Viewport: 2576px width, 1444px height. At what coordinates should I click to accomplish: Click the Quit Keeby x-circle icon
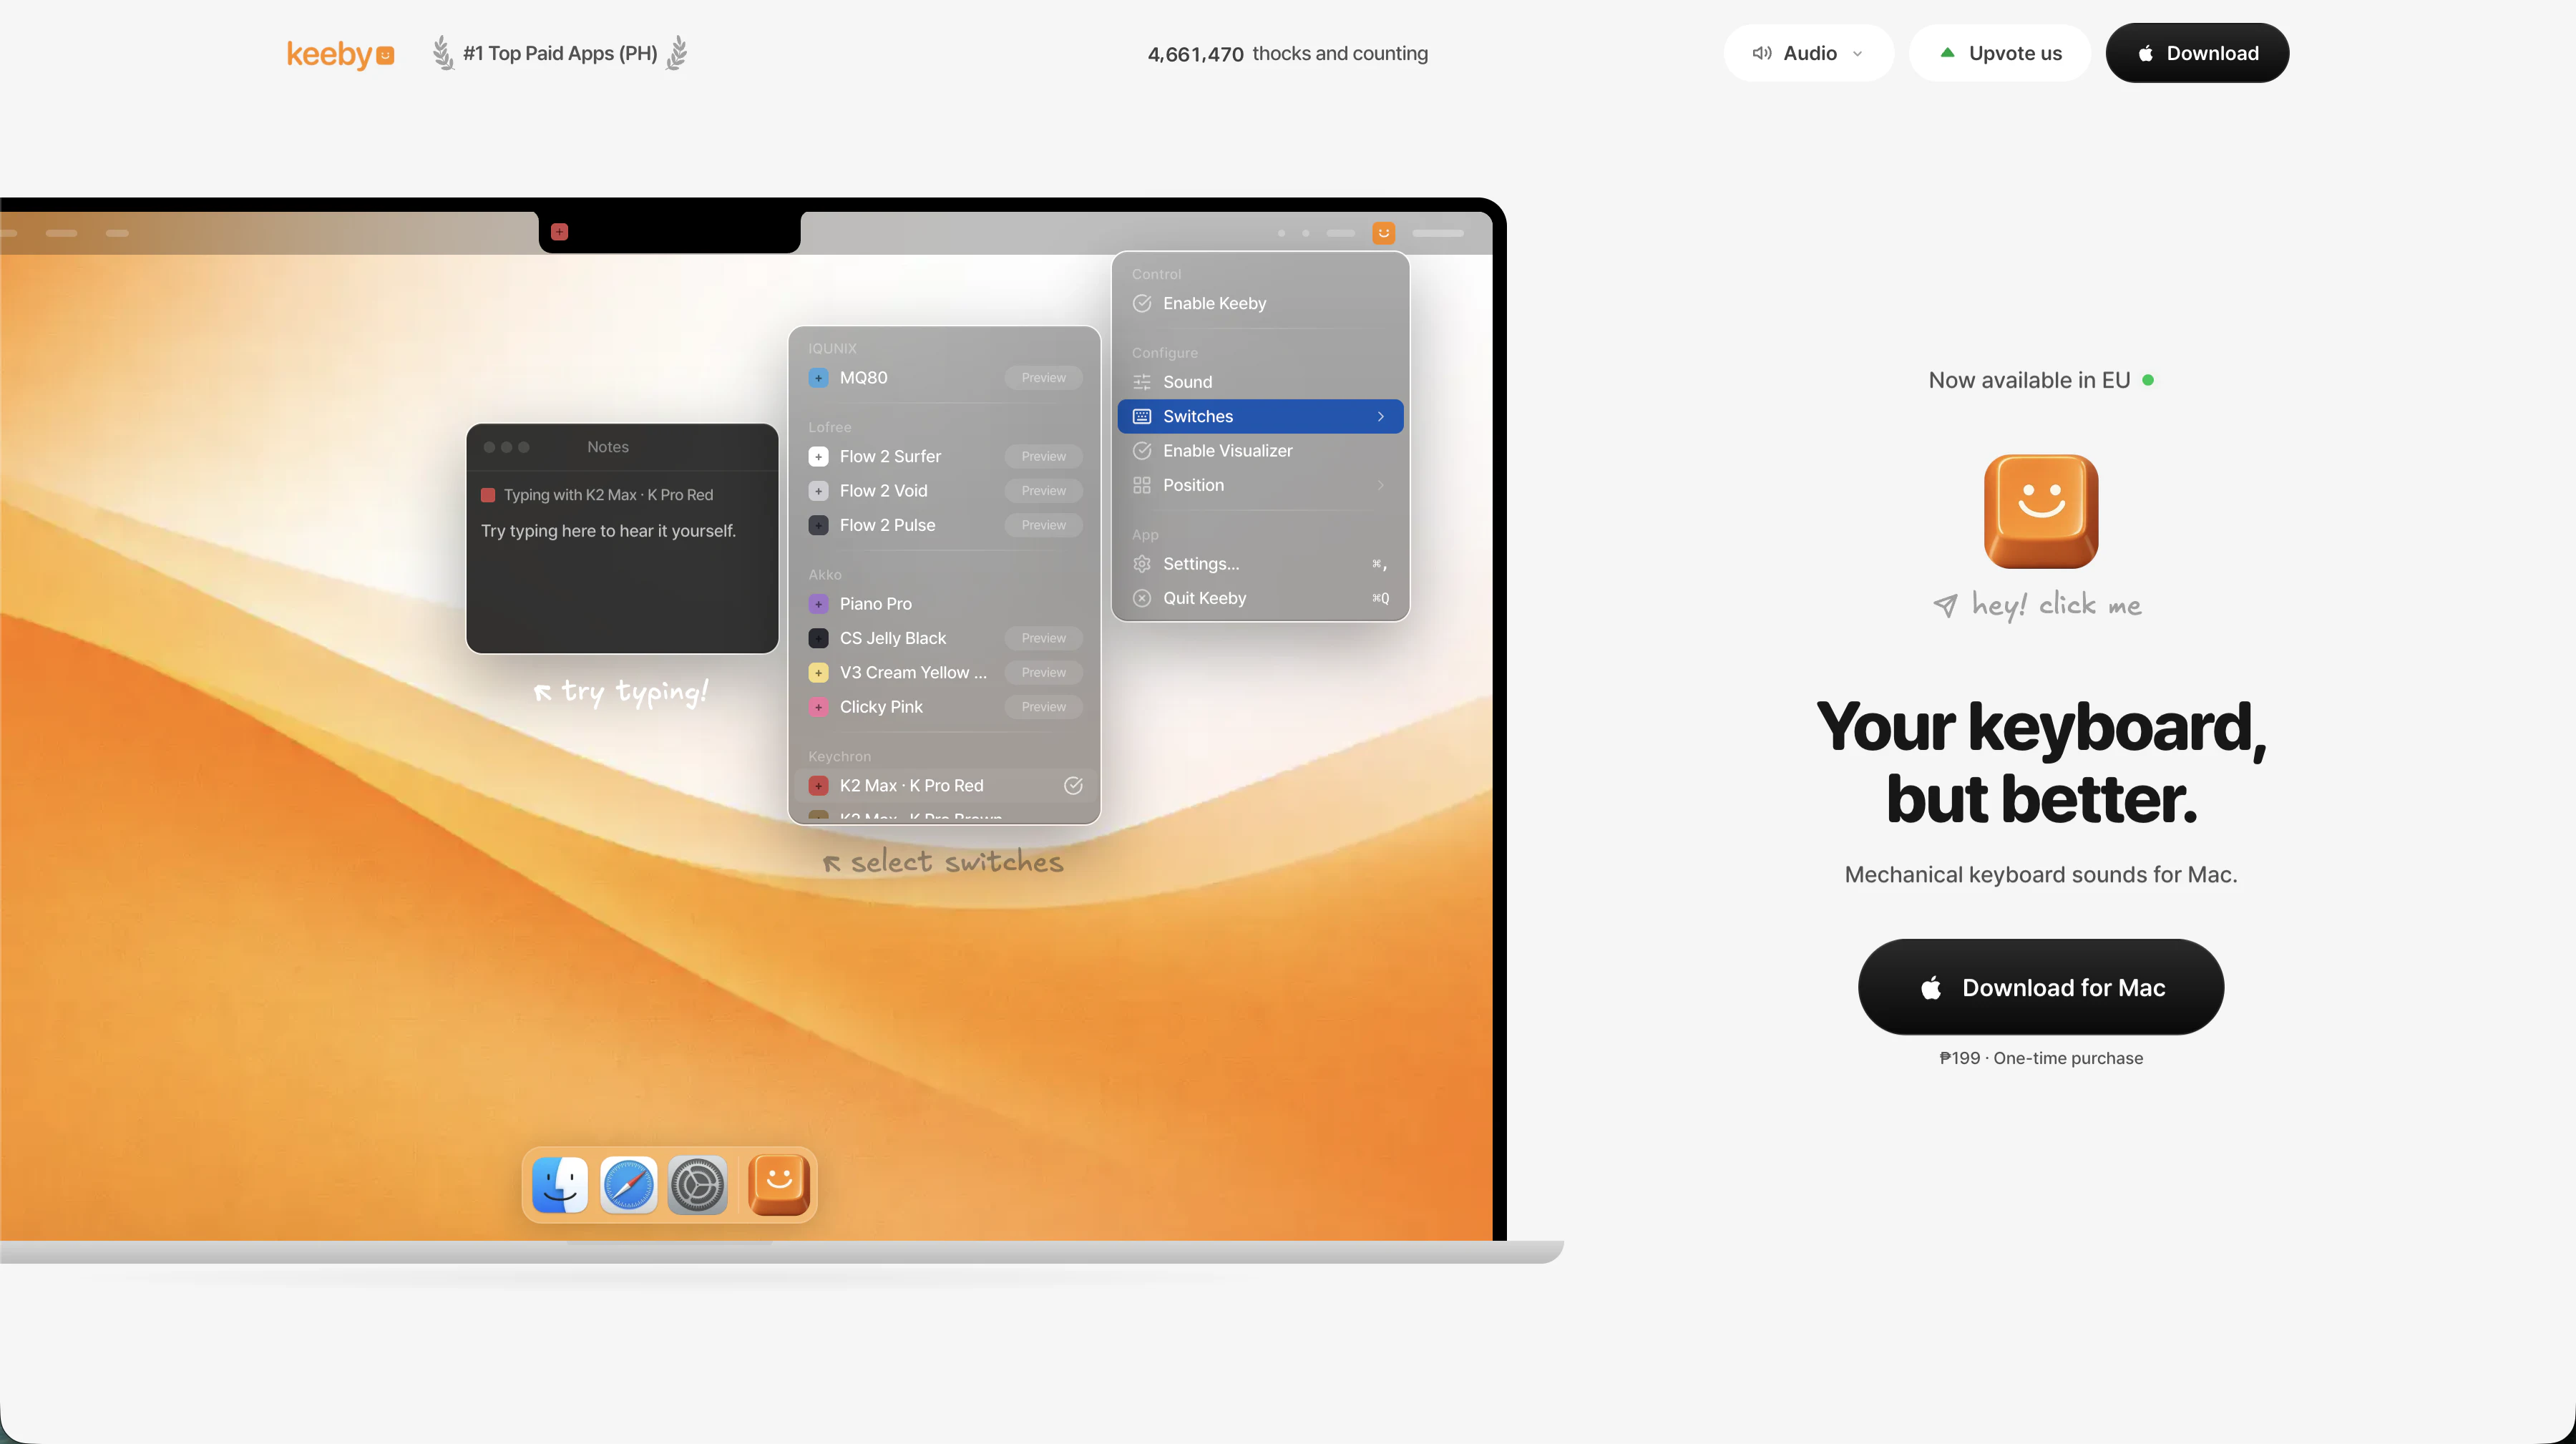coord(1142,598)
